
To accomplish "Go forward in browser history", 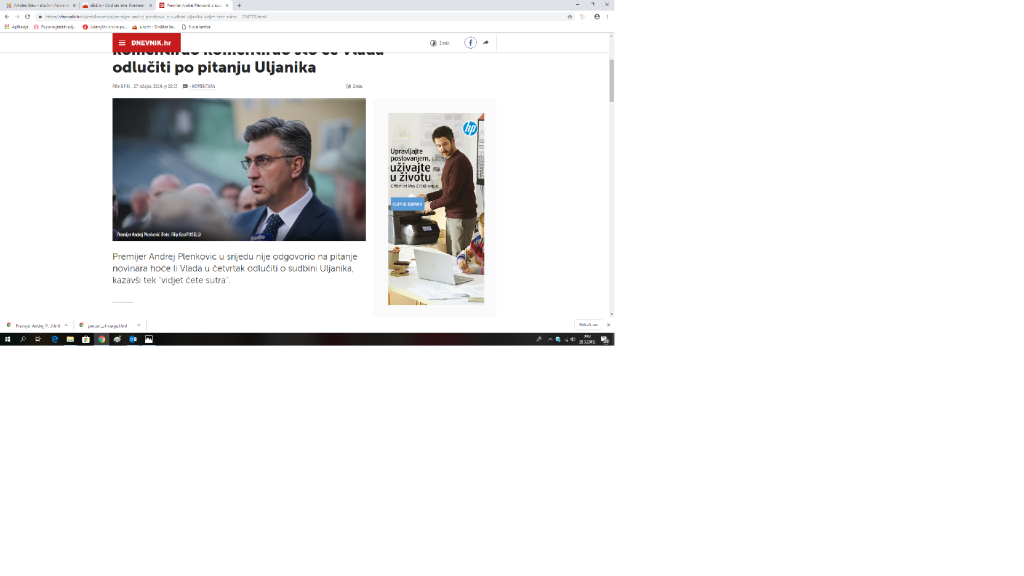I will [17, 16].
